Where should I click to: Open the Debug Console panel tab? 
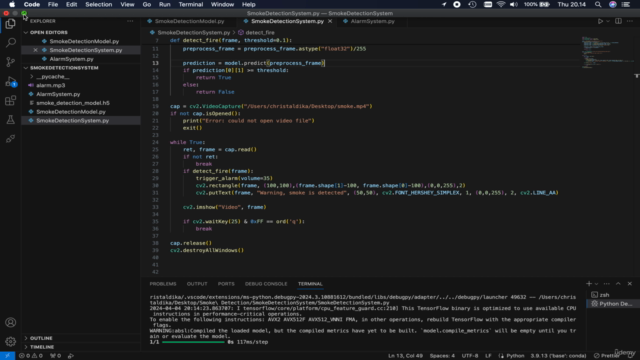tap(266, 284)
